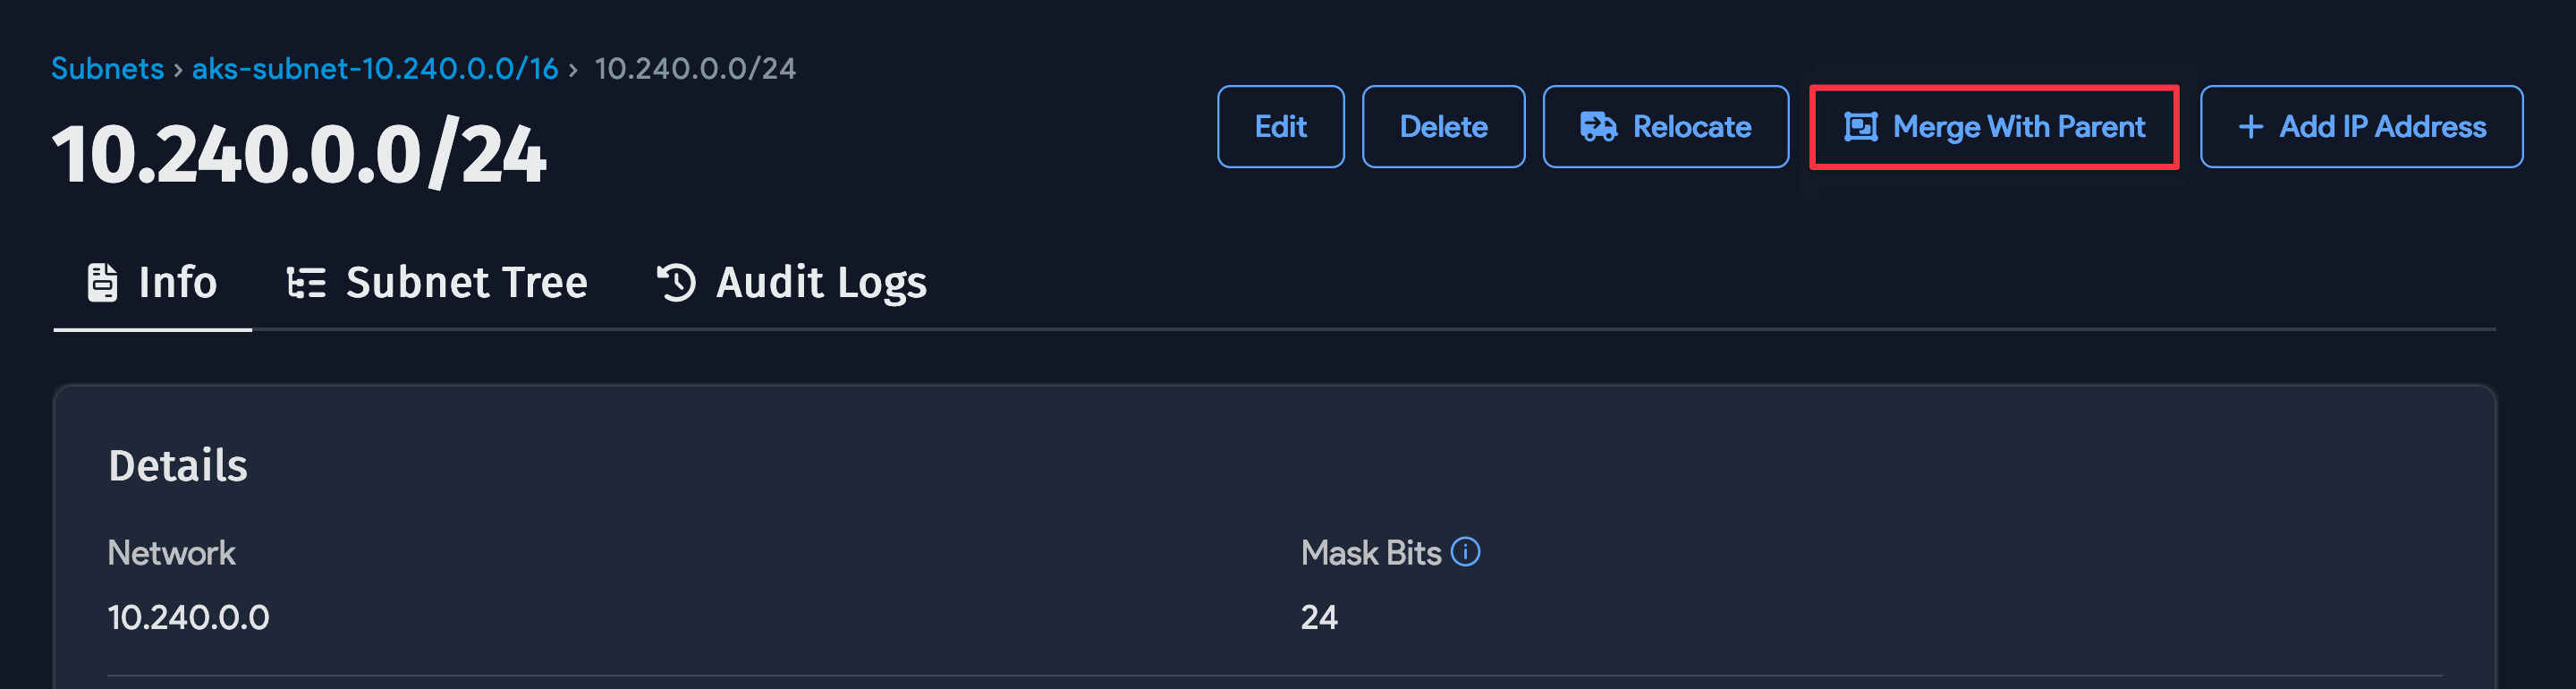Click the Mask Bits value 24
The height and width of the screenshot is (689, 2576).
[1319, 617]
